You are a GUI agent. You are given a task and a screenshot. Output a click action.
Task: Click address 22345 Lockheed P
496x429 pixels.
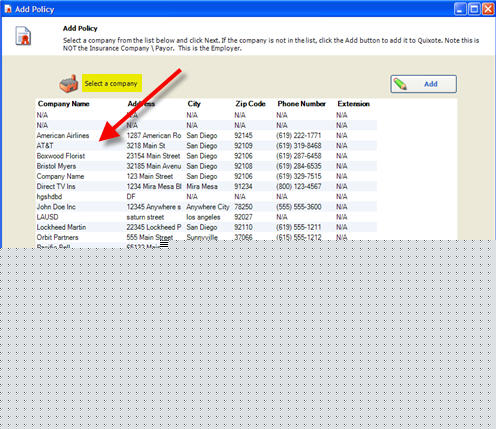point(154,227)
